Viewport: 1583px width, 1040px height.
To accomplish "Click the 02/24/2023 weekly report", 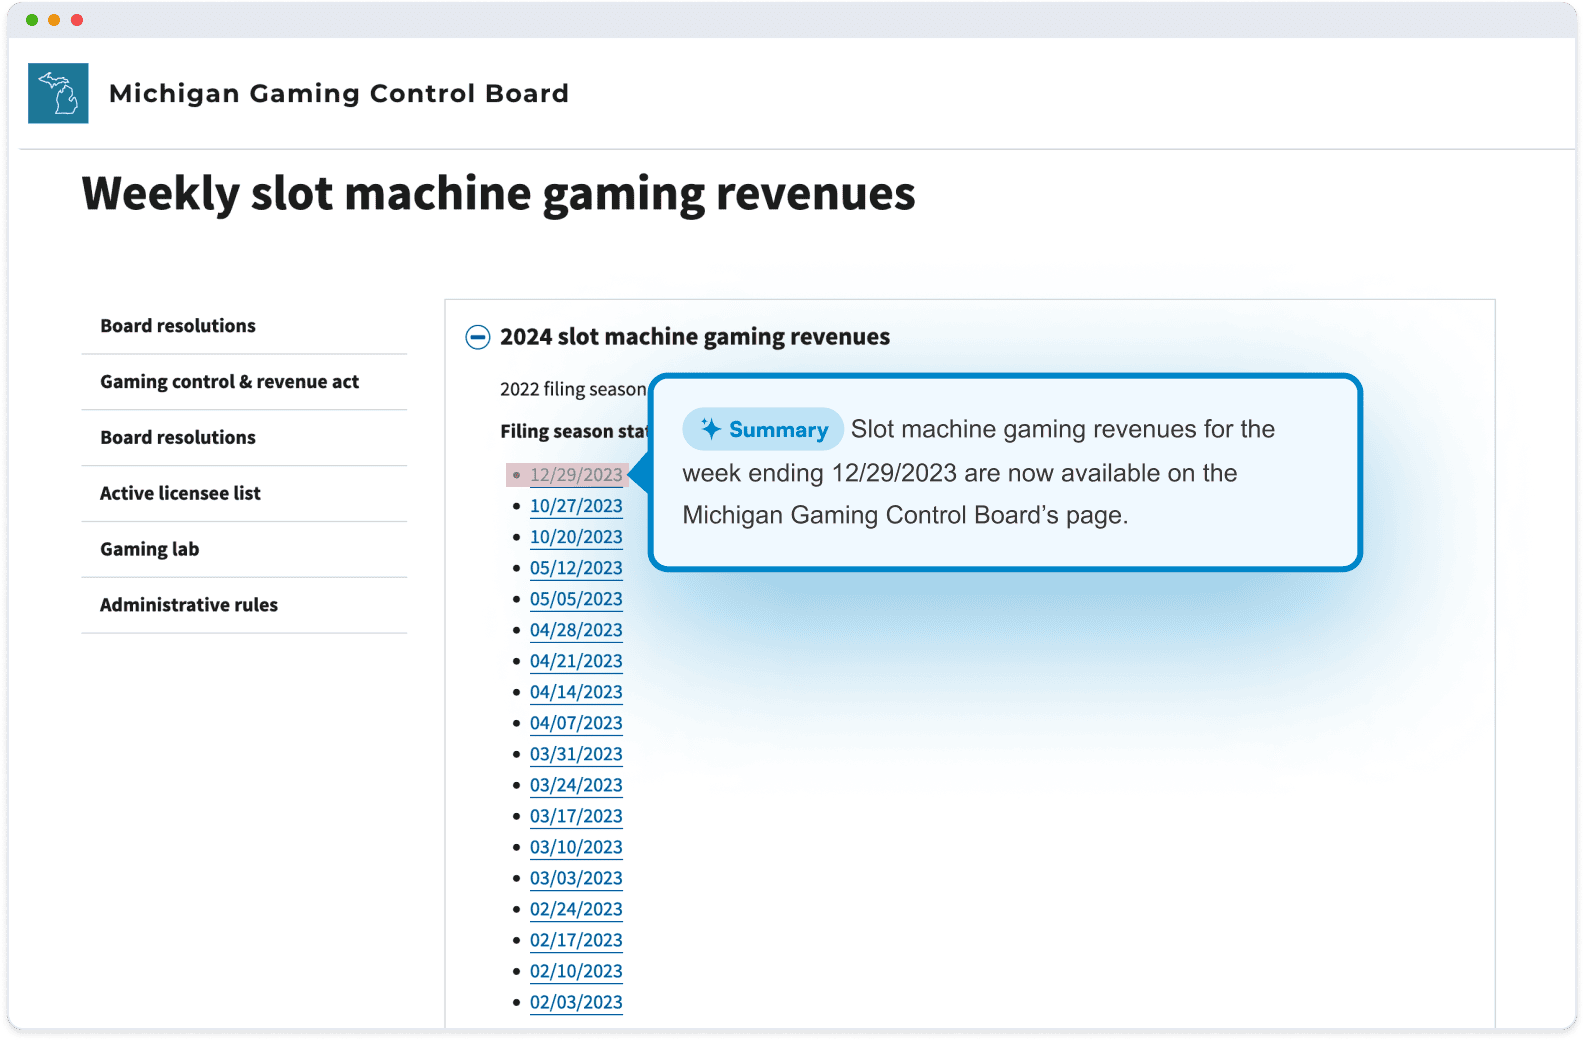I will [x=576, y=909].
